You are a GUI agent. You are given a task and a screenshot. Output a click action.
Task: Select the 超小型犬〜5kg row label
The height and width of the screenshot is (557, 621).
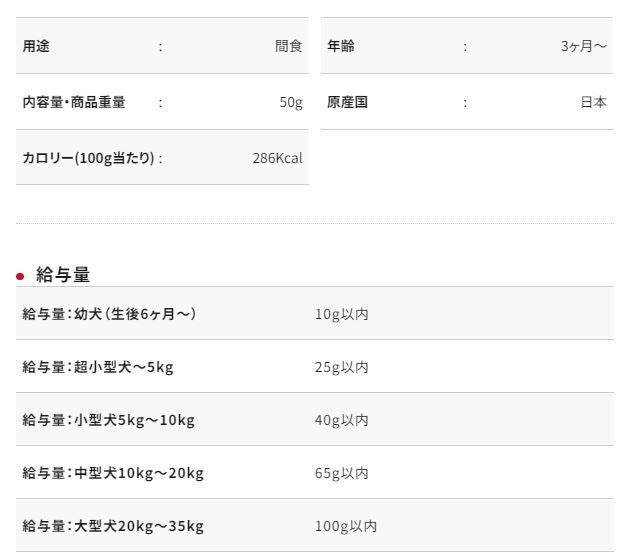pyautogui.click(x=98, y=367)
